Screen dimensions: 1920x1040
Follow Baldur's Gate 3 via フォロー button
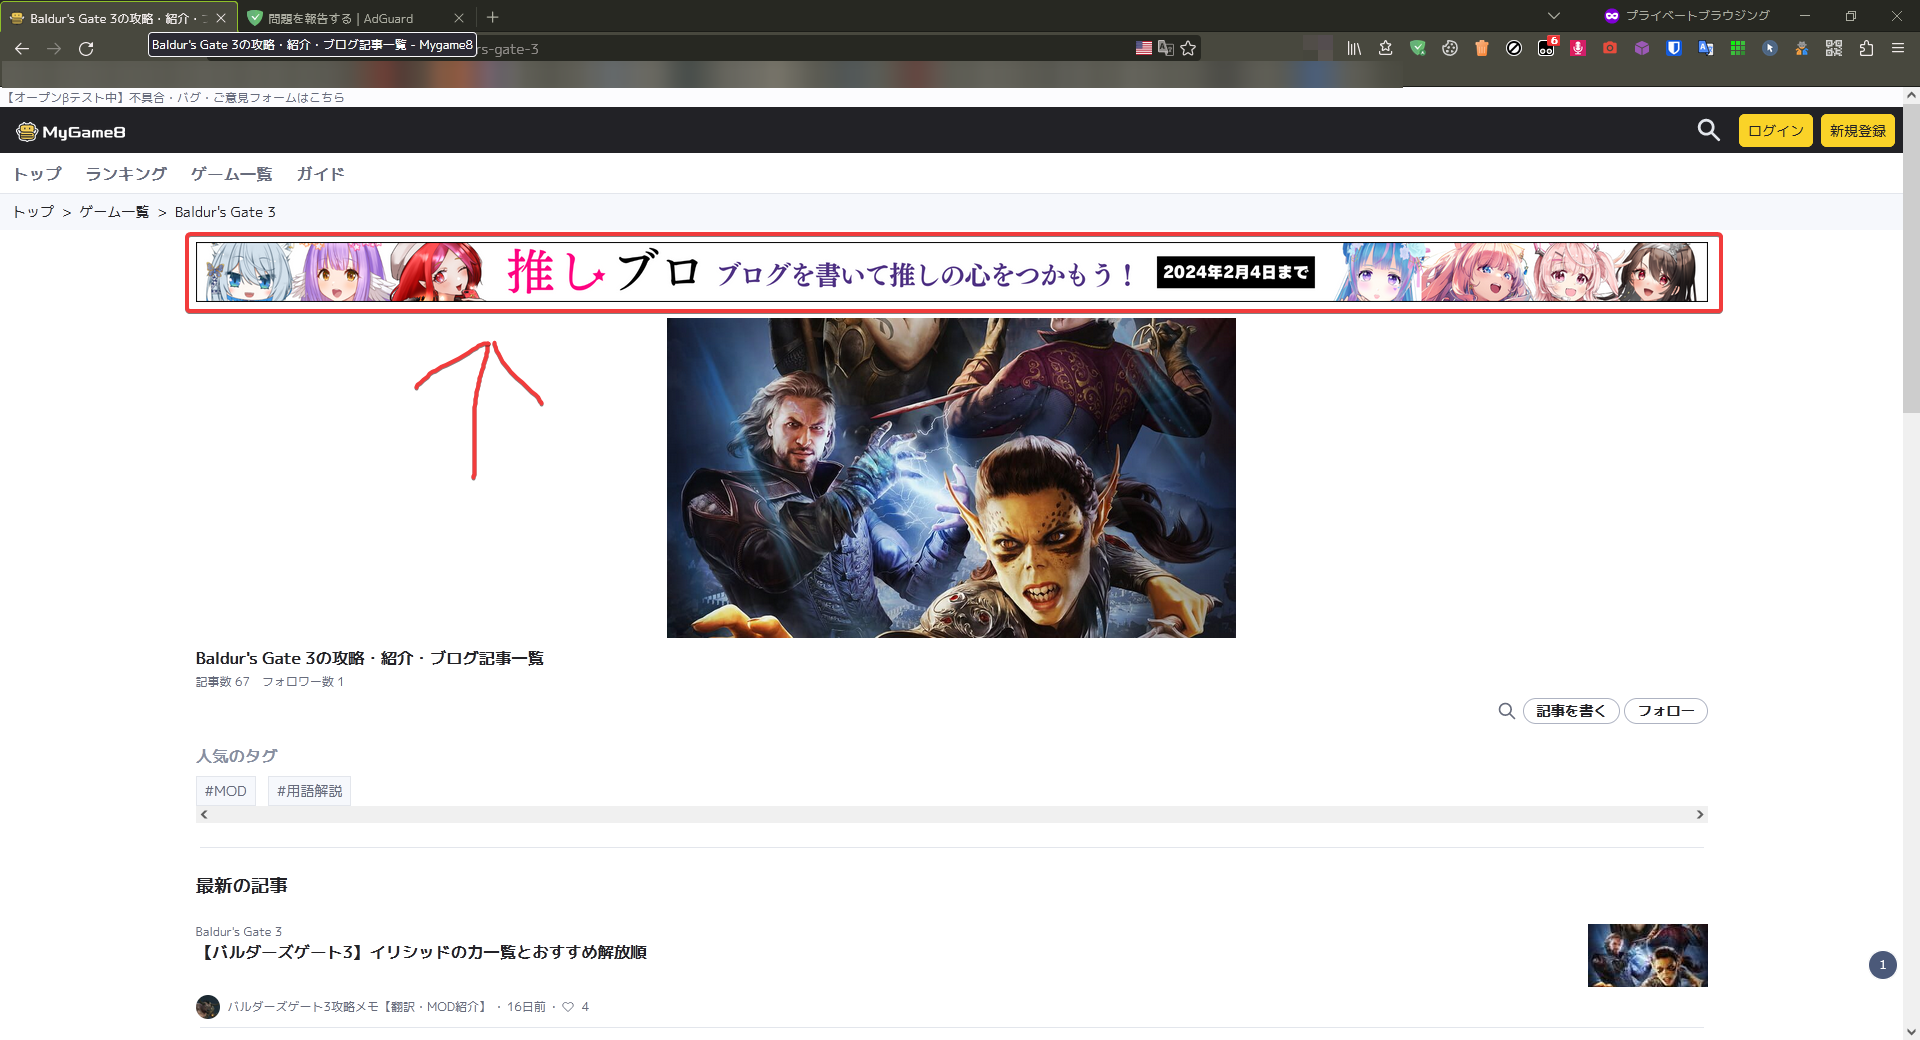(x=1665, y=711)
